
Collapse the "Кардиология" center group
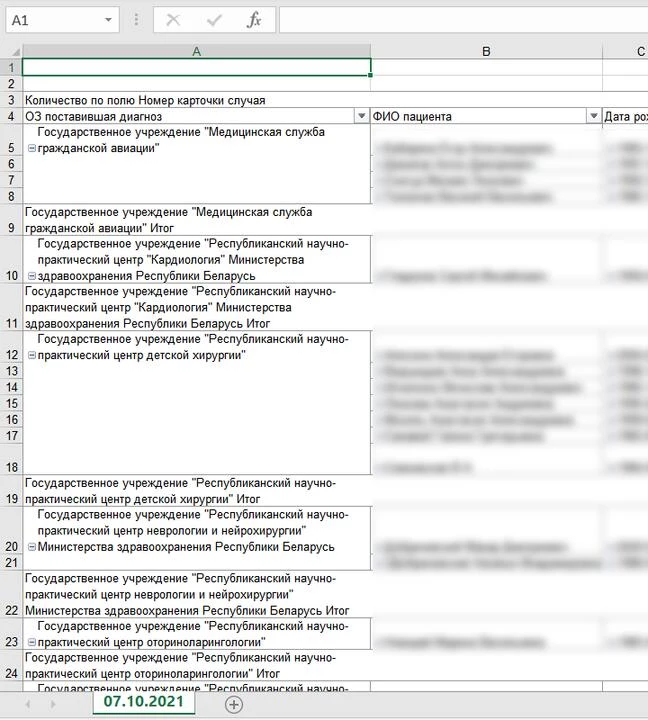[x=32, y=276]
